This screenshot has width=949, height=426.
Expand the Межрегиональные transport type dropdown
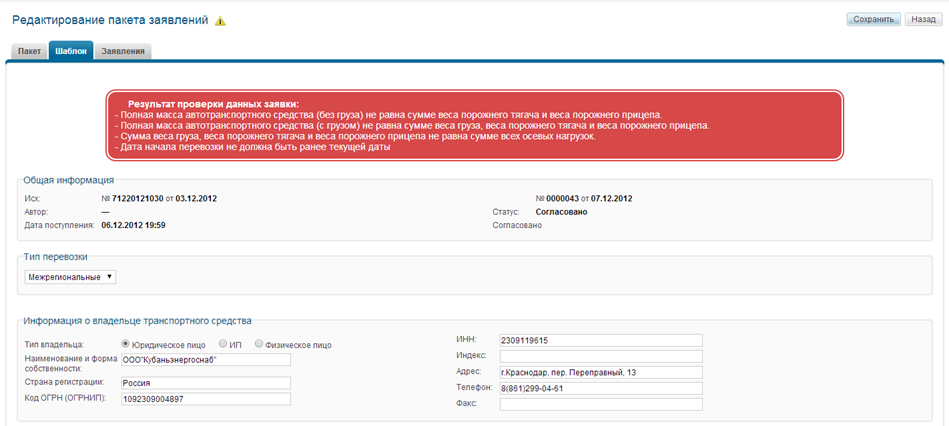tap(70, 277)
